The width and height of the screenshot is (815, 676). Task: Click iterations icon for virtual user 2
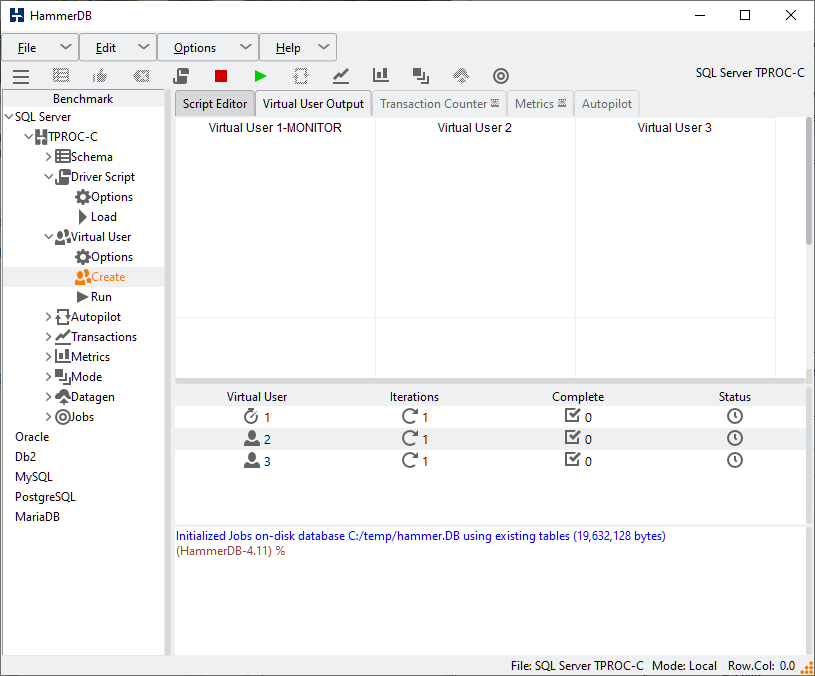pyautogui.click(x=409, y=438)
